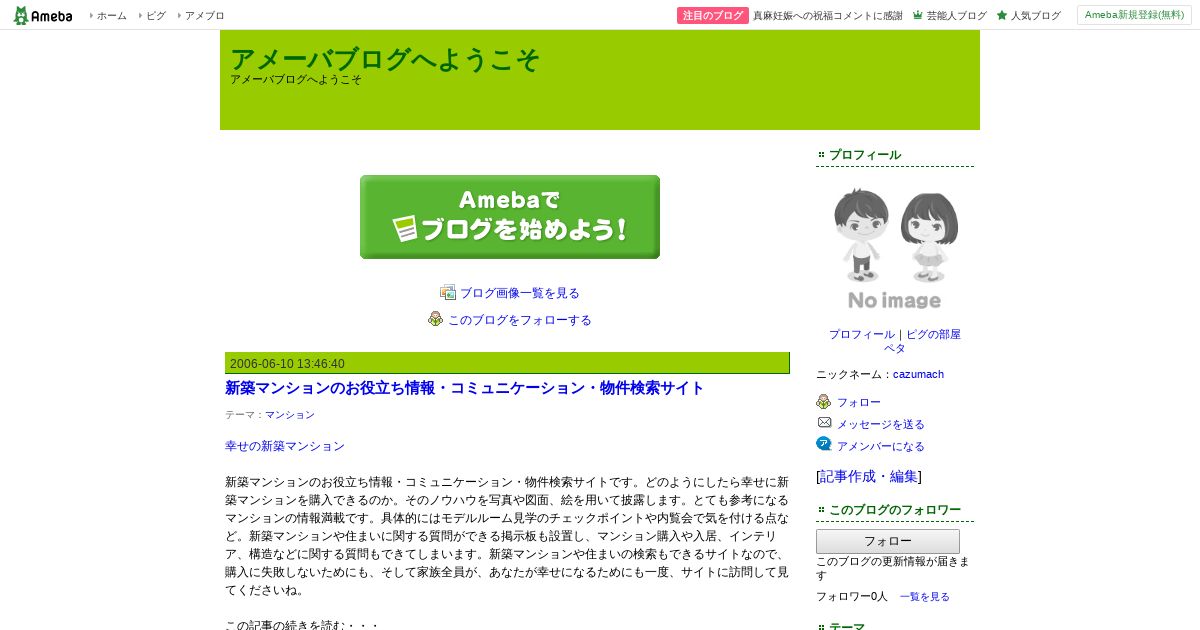Screen dimensions: 1200x630
Task: Open the ピグの部屋 link
Action: [x=933, y=334]
